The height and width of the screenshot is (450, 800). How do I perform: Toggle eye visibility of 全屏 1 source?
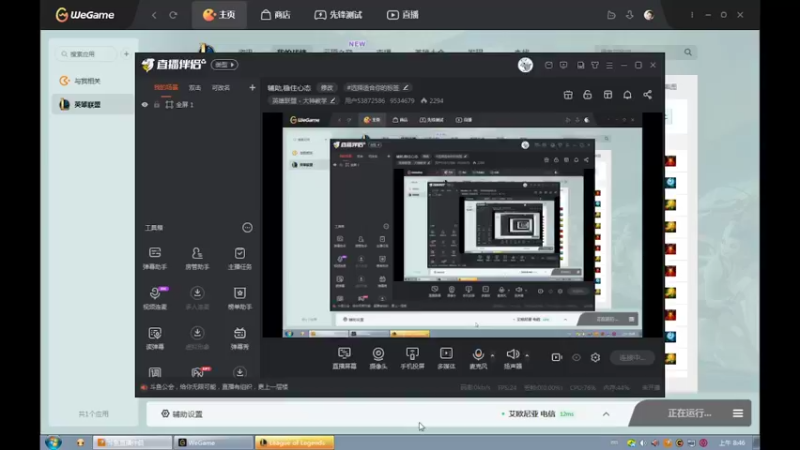click(145, 105)
